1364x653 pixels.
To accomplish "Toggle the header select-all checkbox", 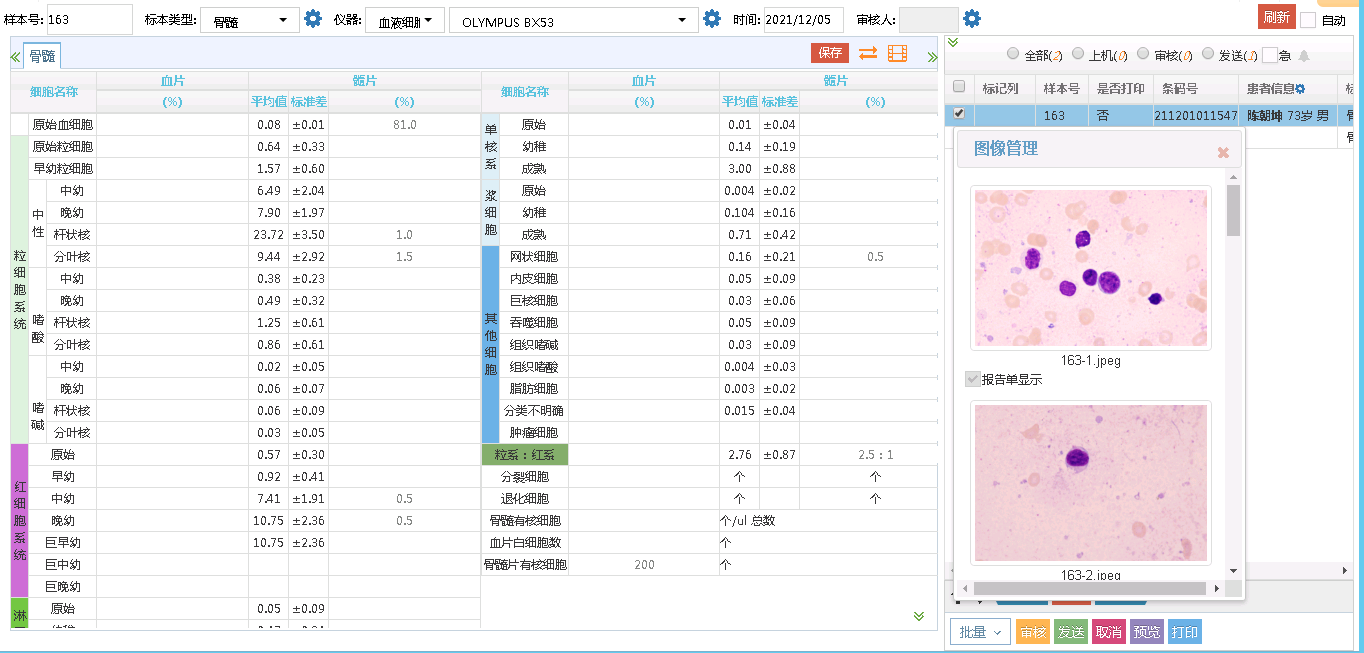I will [959, 87].
